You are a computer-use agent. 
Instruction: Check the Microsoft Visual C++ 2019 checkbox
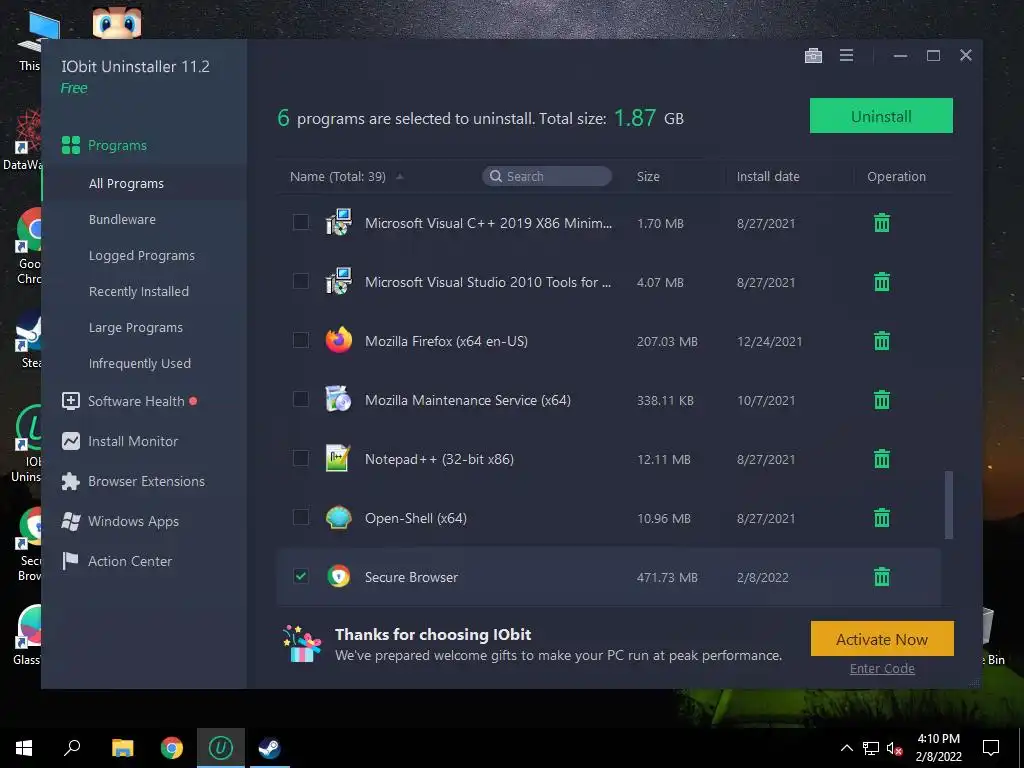tap(300, 222)
